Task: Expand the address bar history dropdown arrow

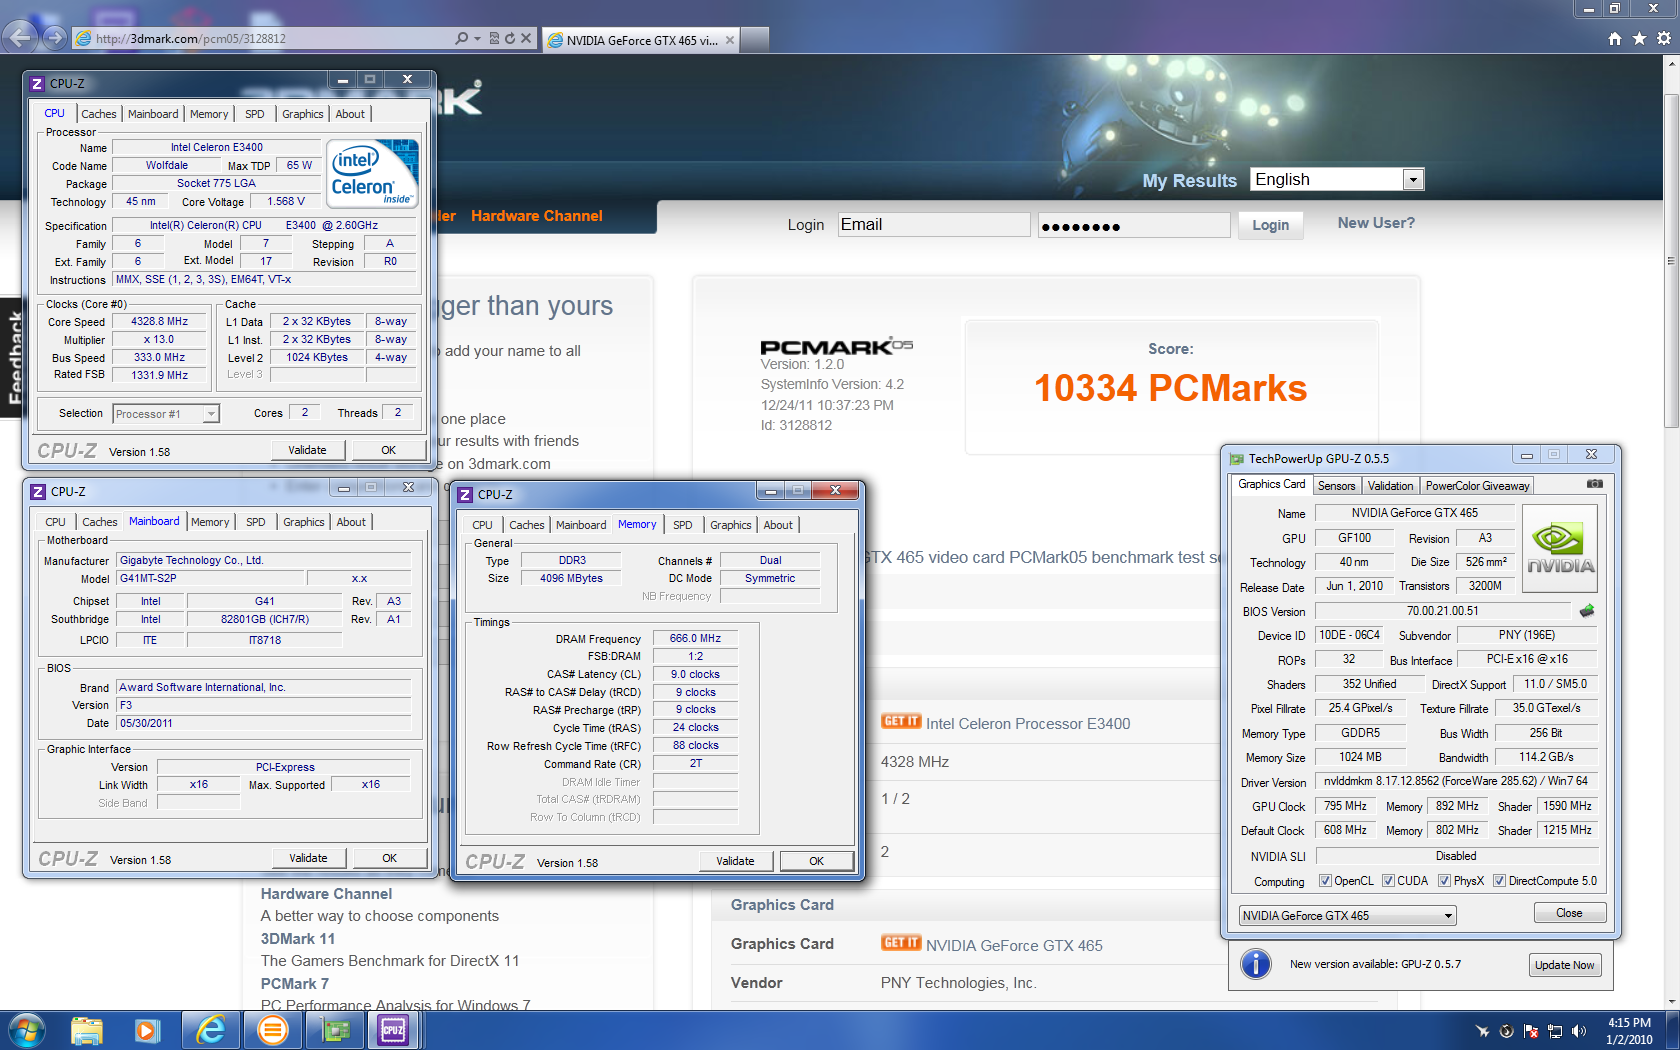Action: [x=478, y=38]
